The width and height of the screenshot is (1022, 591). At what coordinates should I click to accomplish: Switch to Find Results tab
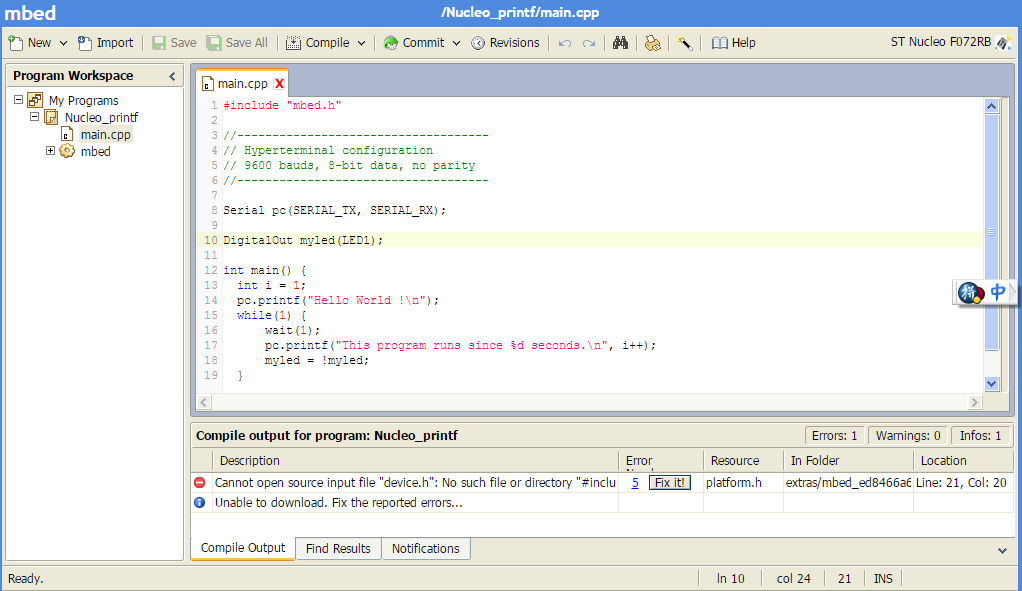(x=338, y=549)
